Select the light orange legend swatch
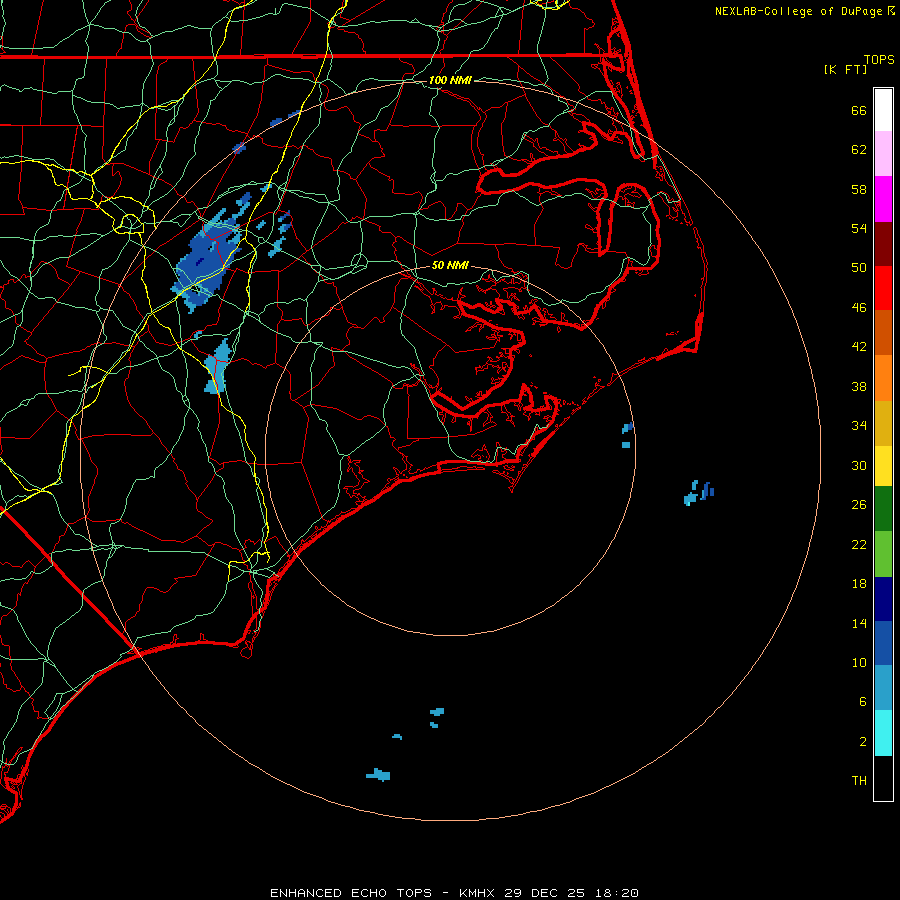 pos(883,378)
